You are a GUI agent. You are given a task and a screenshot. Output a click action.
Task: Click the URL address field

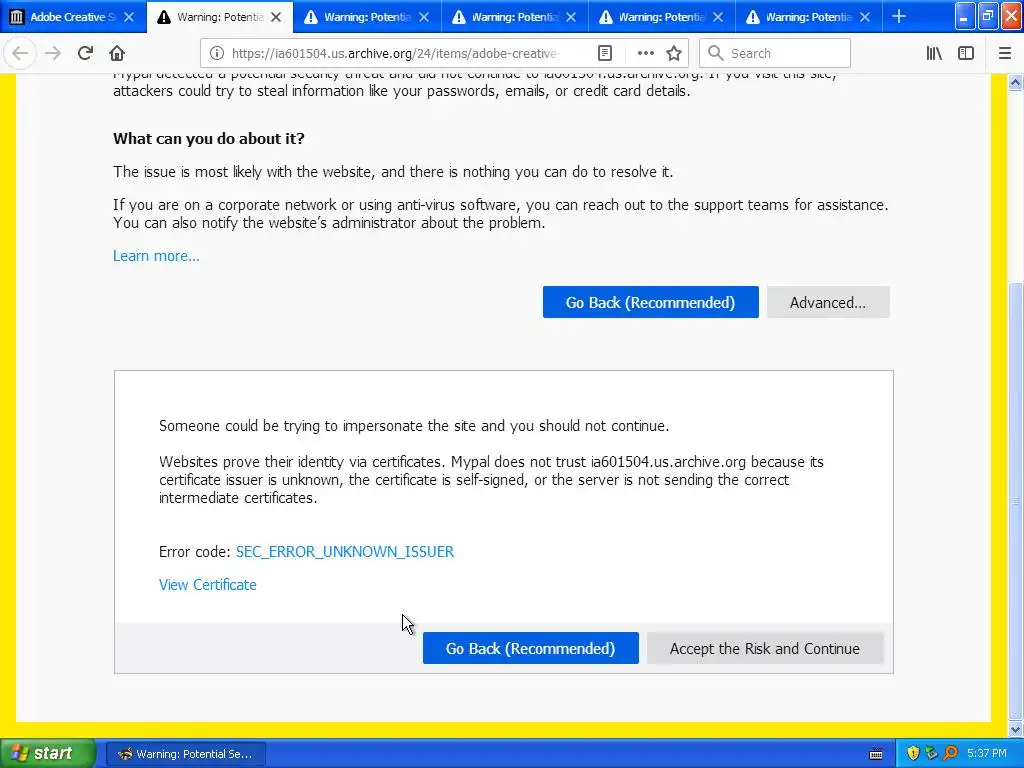tap(395, 54)
